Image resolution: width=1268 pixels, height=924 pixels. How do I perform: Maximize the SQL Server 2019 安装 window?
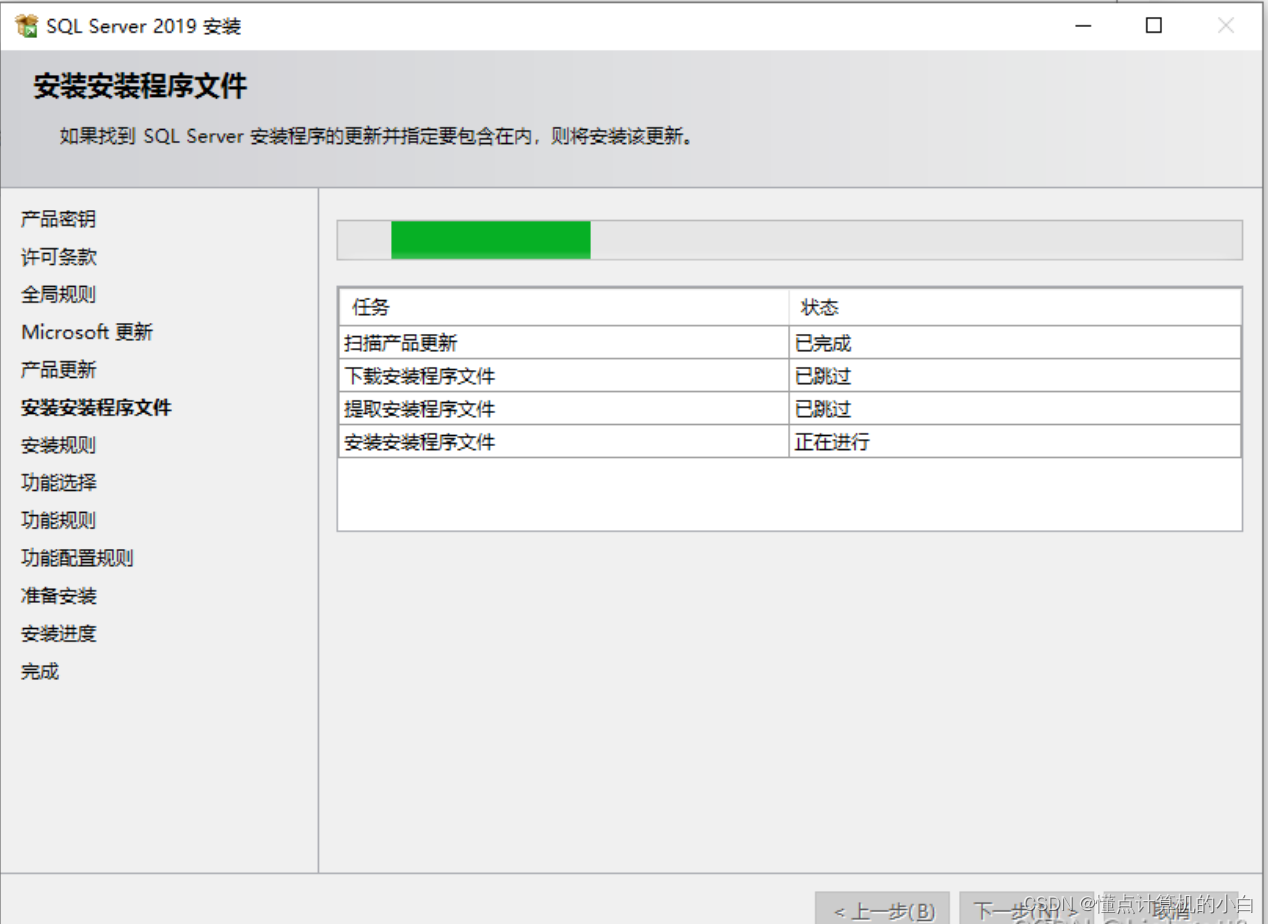coord(1153,26)
